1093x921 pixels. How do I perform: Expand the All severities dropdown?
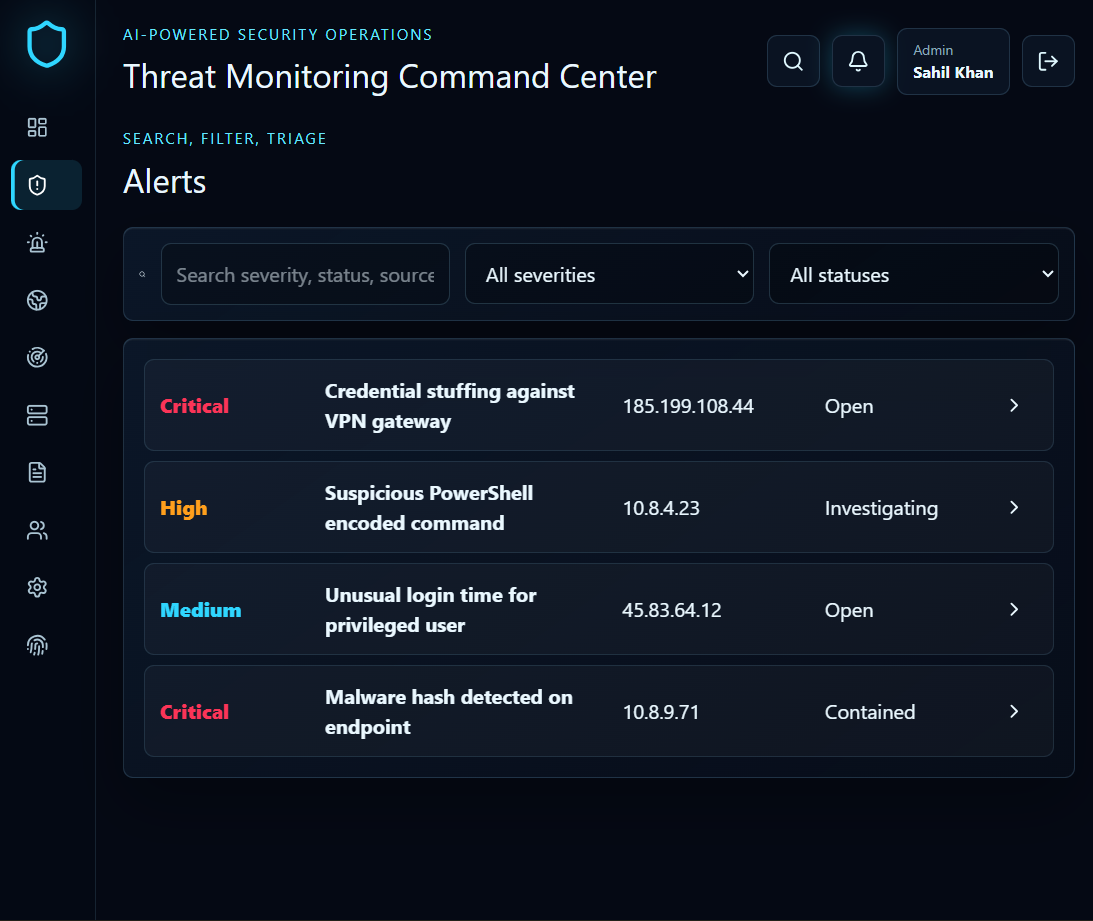[x=609, y=274]
